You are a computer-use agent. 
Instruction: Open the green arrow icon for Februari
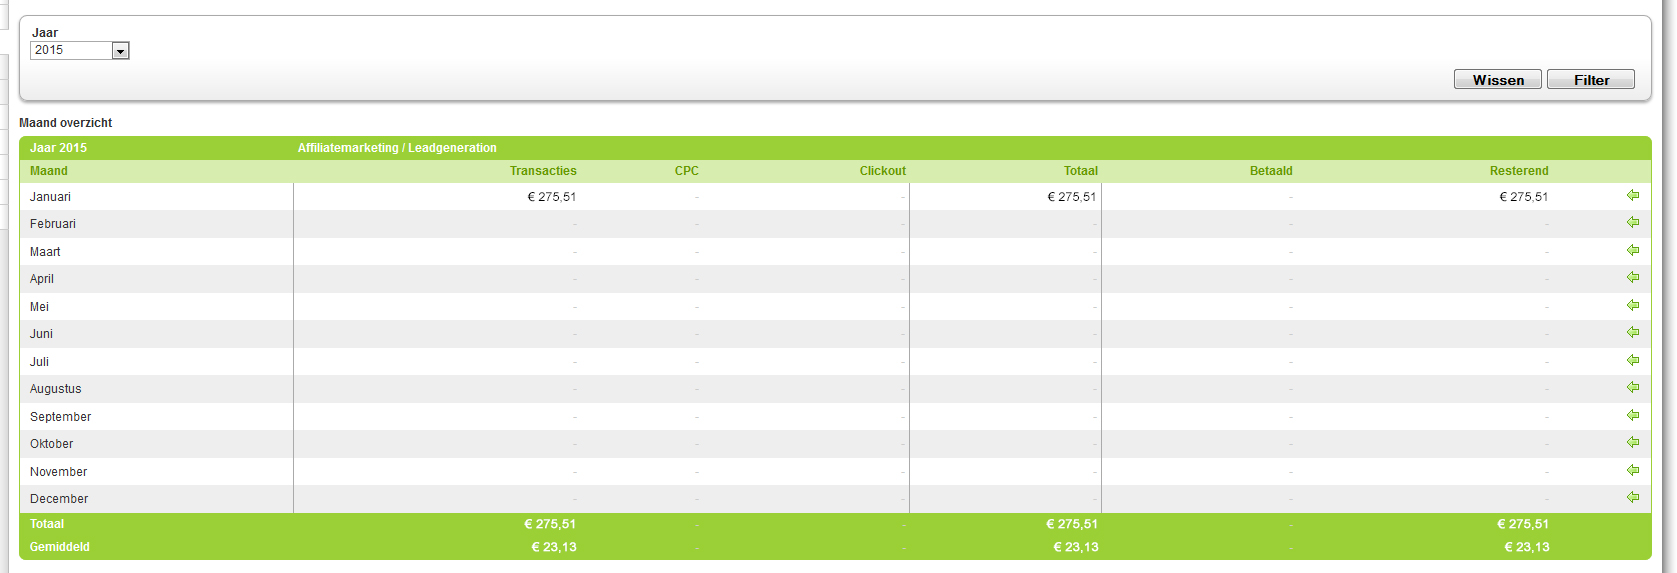point(1633,222)
